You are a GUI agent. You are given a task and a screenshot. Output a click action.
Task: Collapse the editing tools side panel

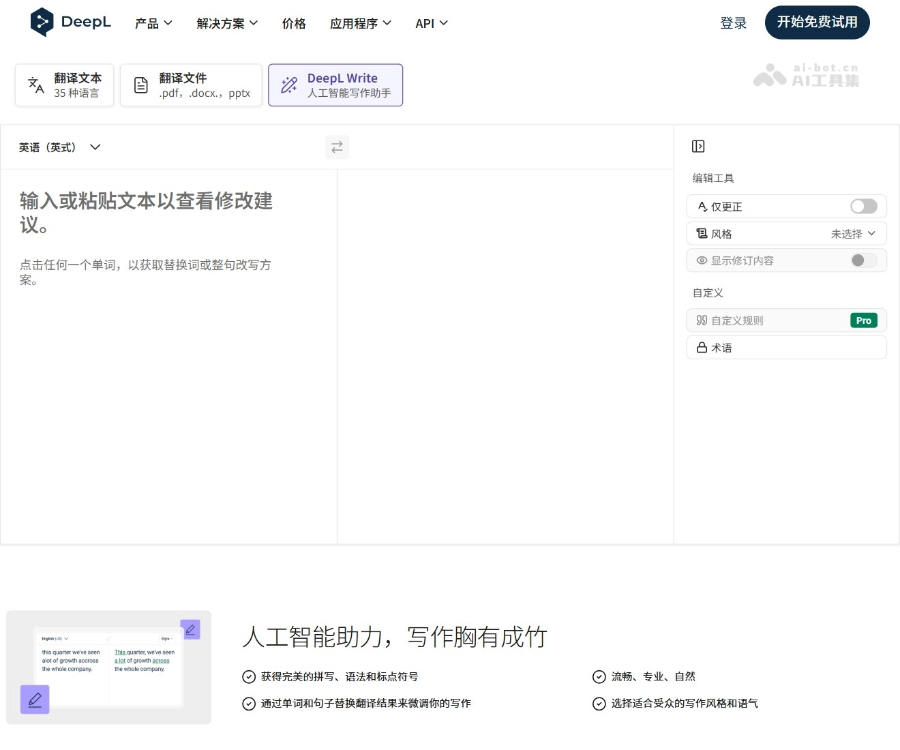[697, 145]
